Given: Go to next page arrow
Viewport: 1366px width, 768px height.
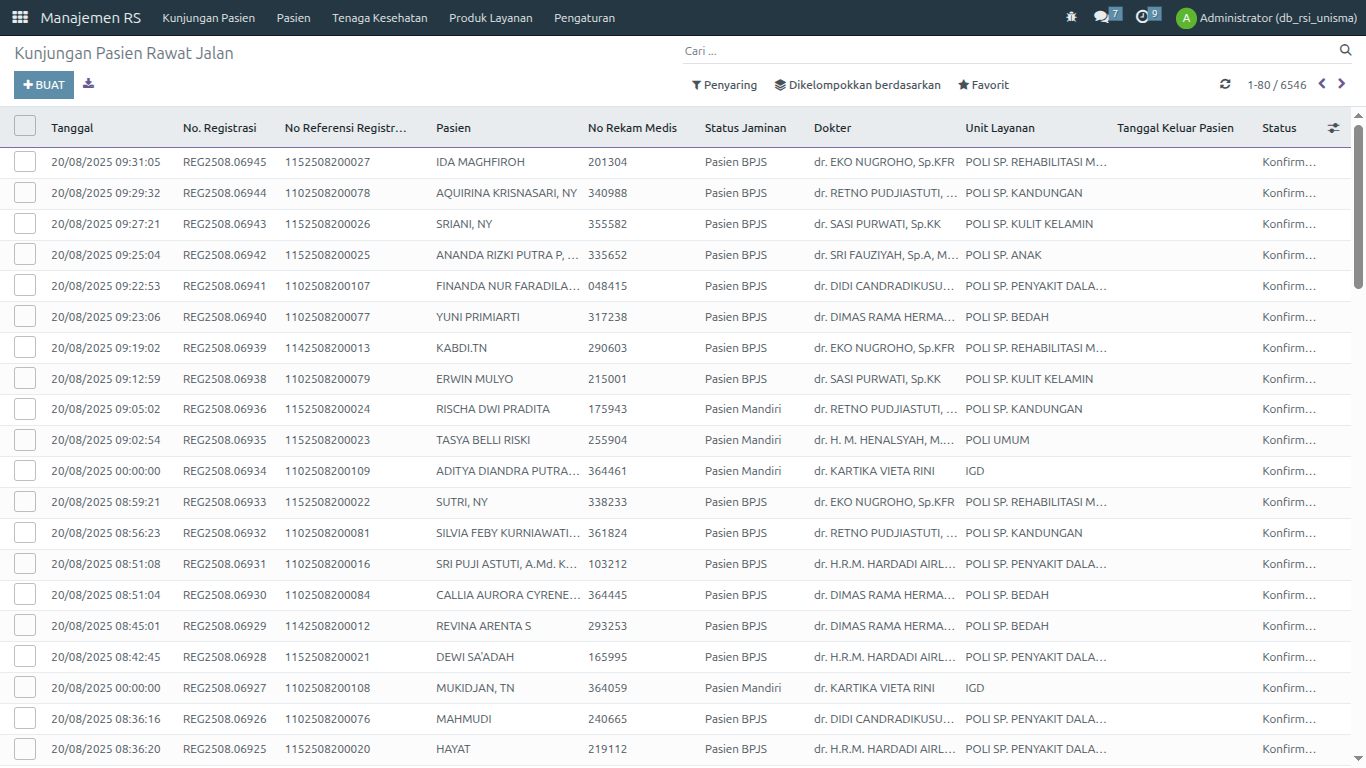Looking at the screenshot, I should point(1342,85).
